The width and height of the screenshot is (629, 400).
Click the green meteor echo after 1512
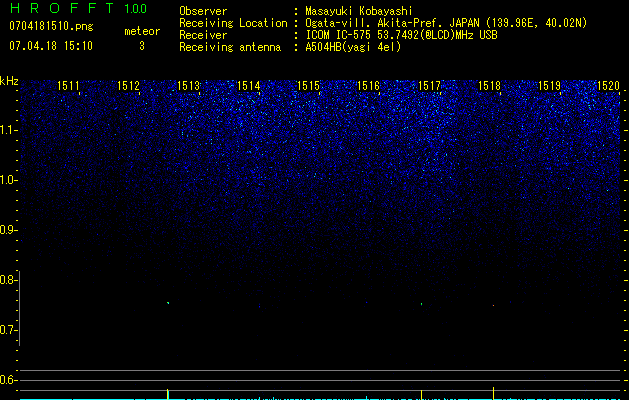coord(168,303)
